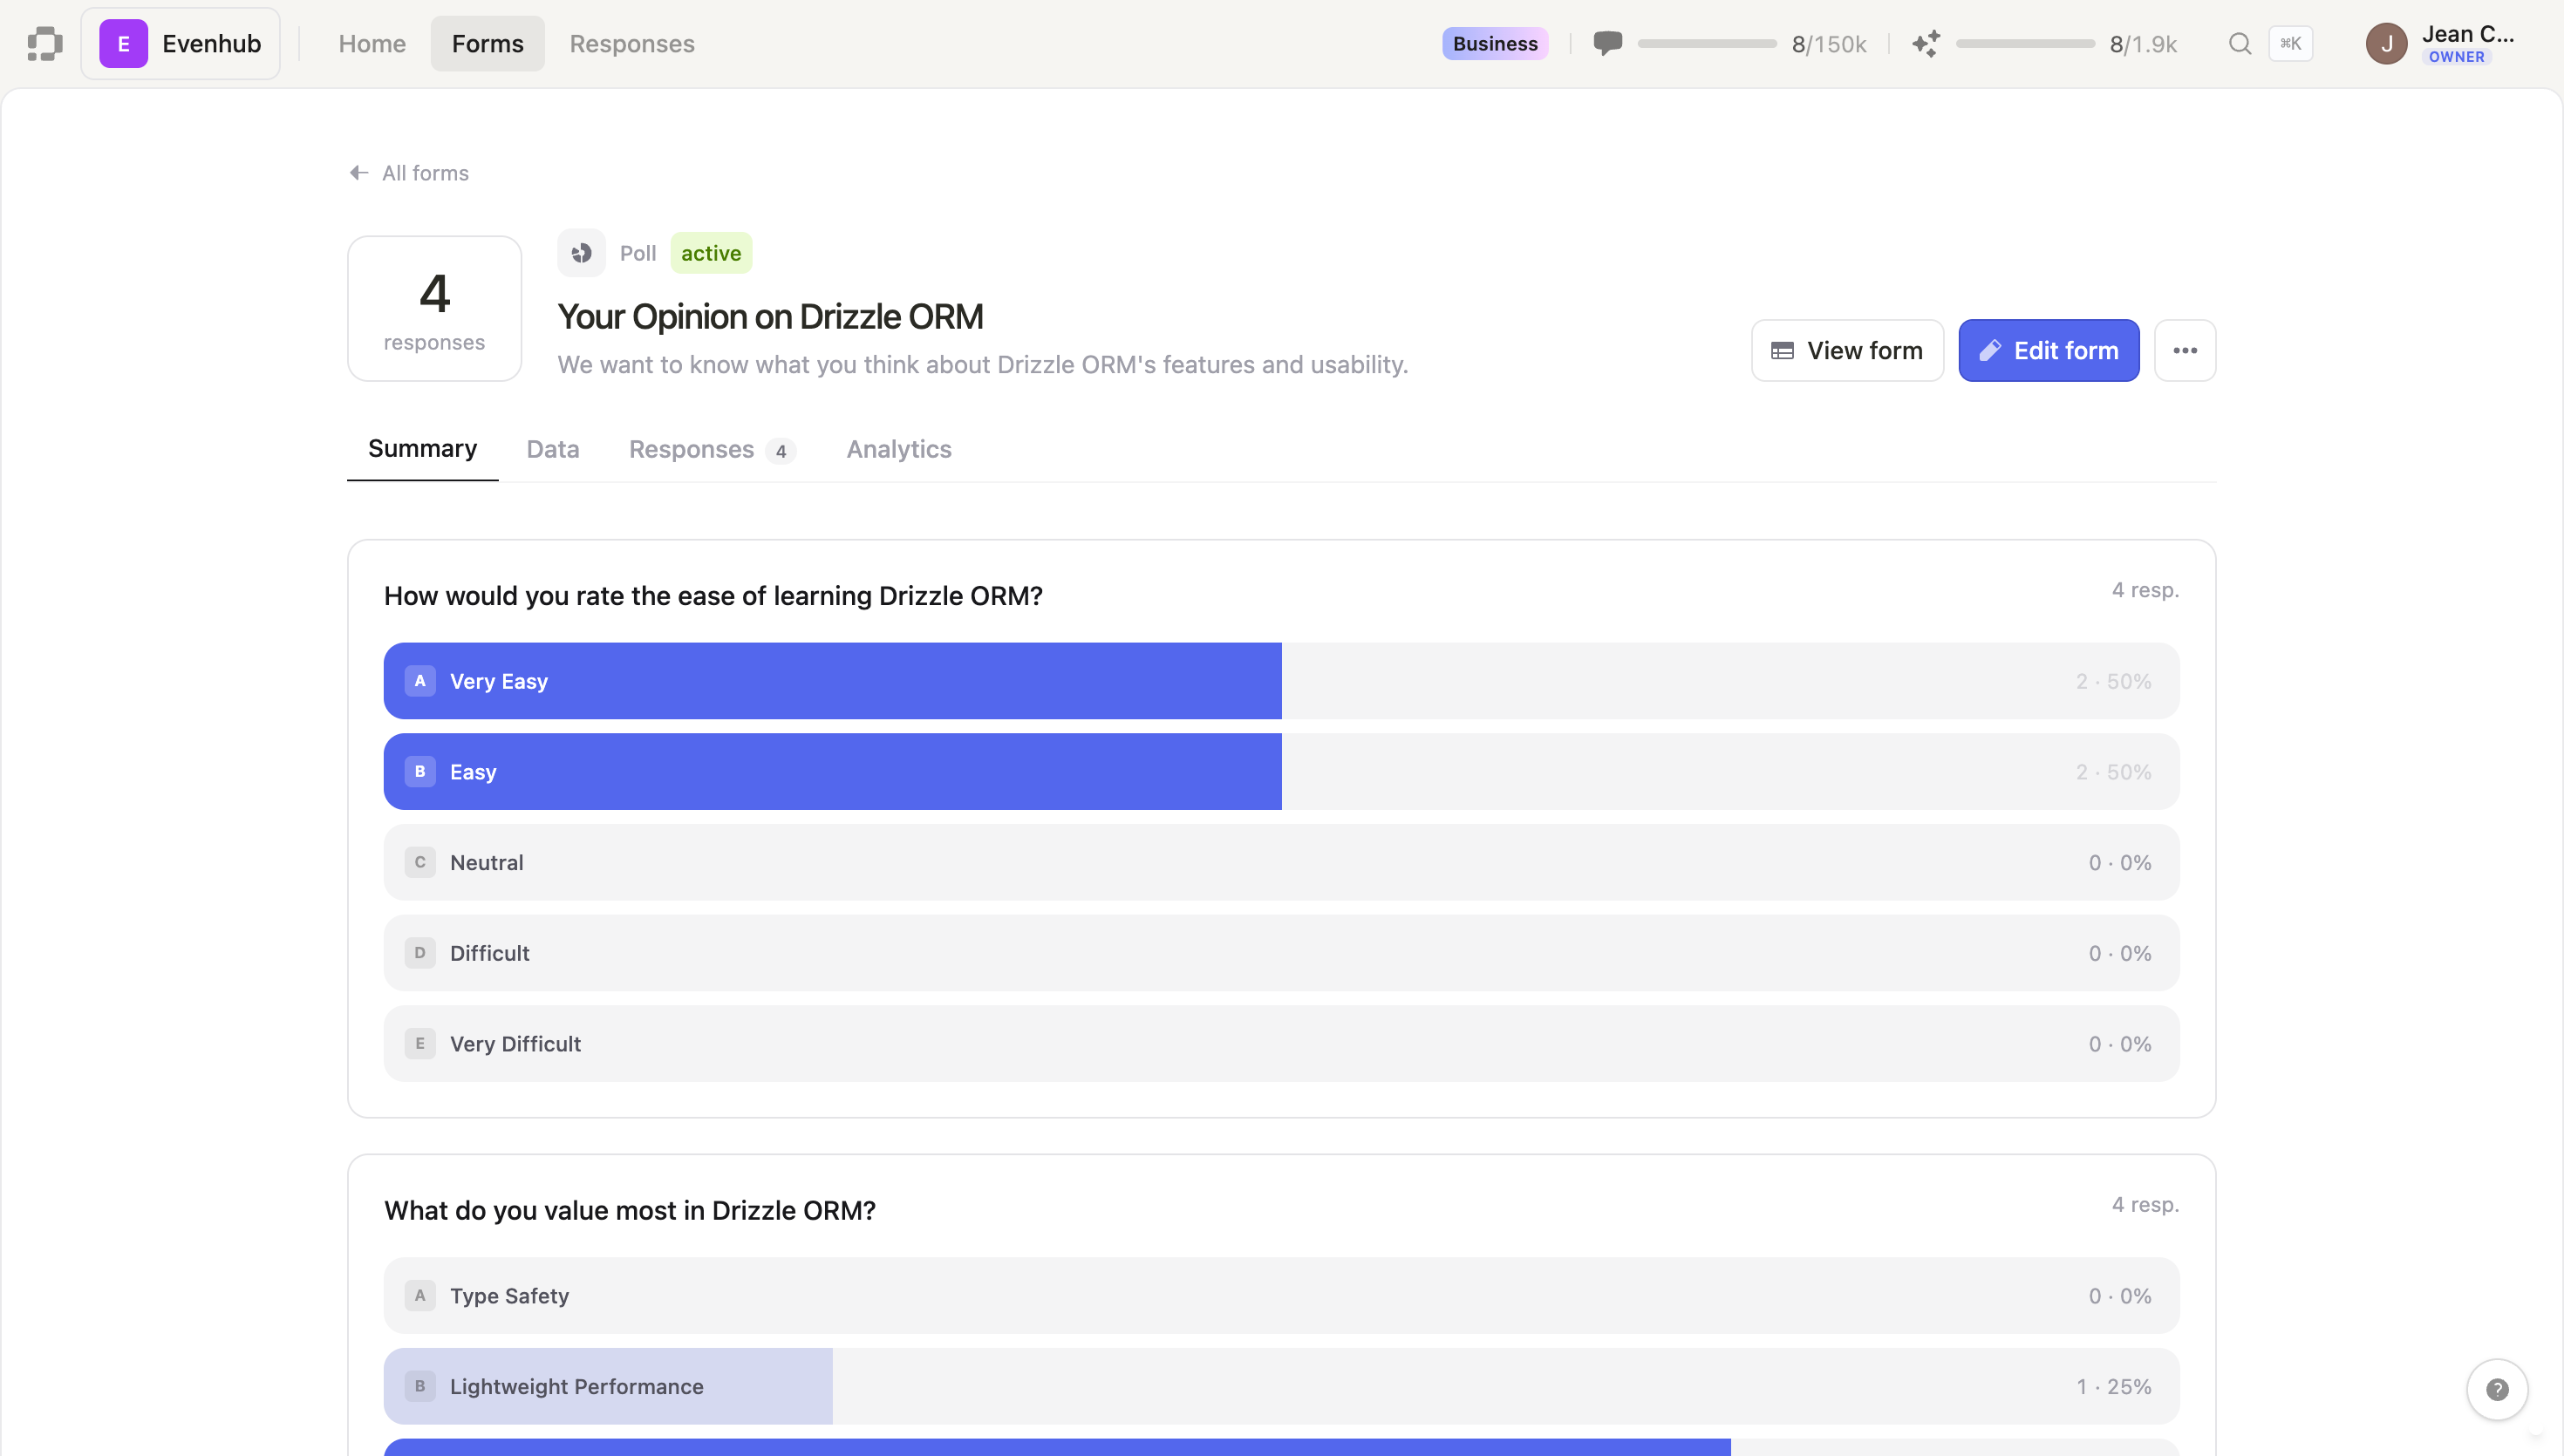Go to the Home nav item

coord(372,44)
